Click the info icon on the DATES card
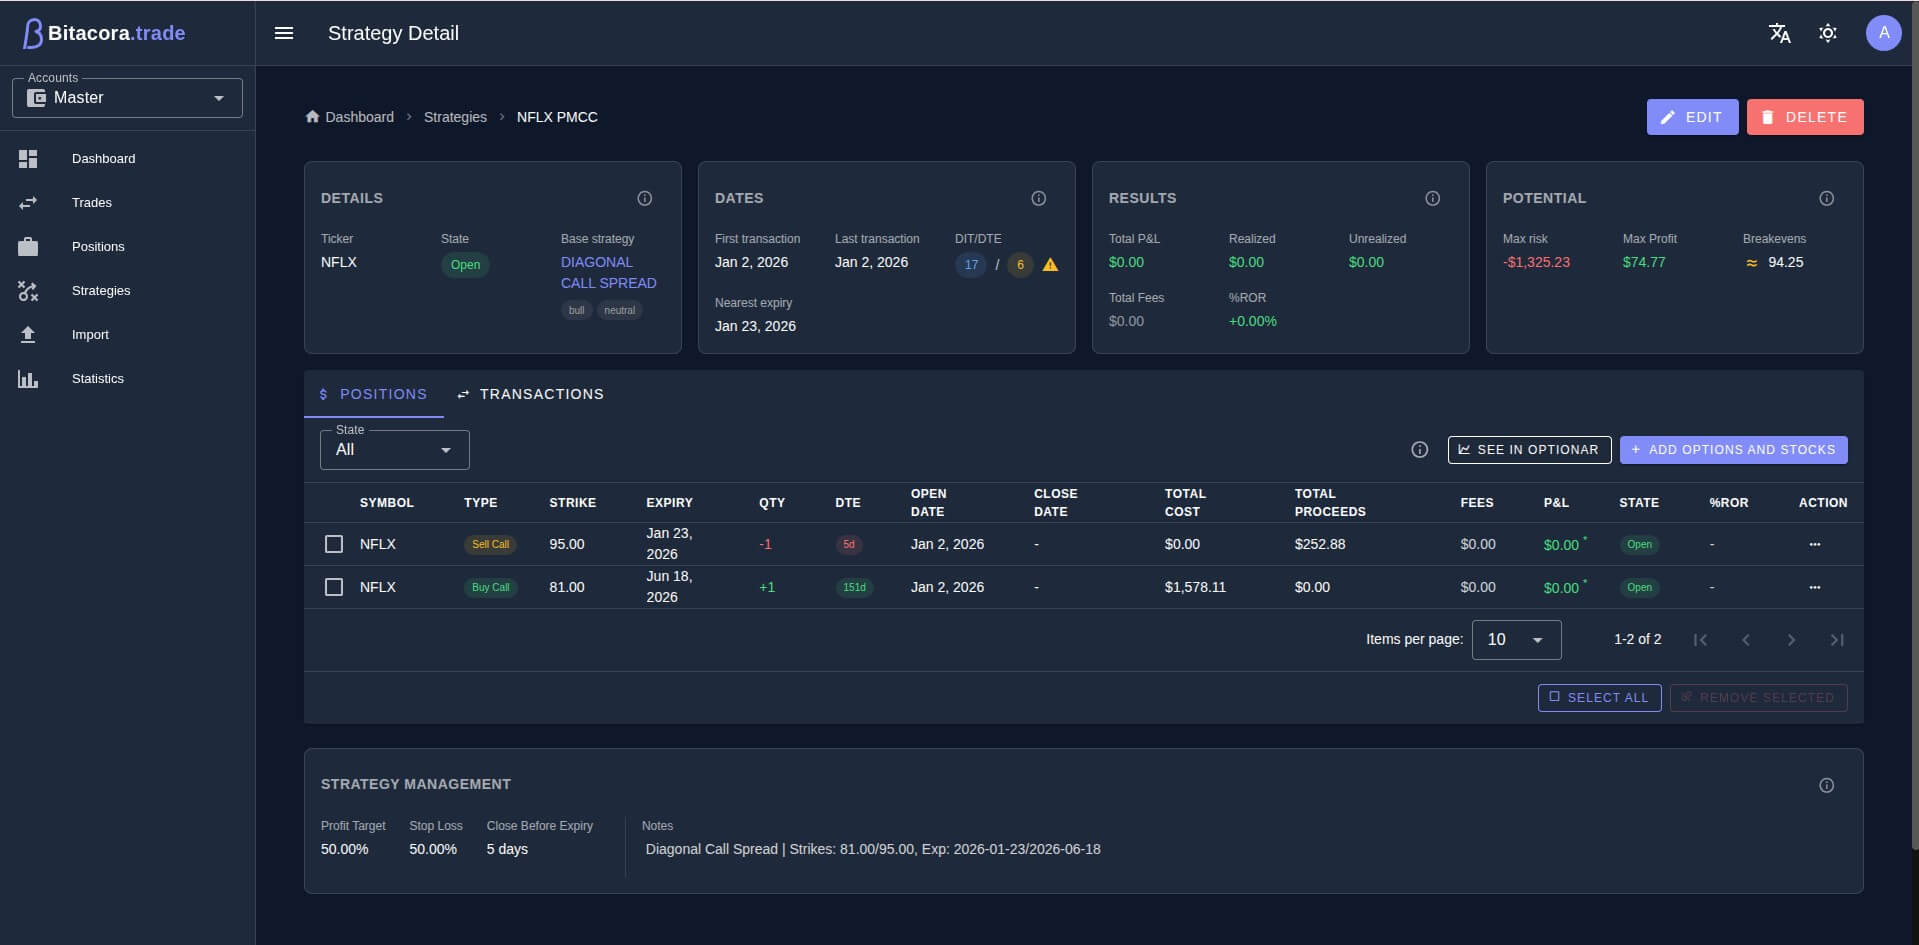Image resolution: width=1919 pixels, height=945 pixels. [1039, 197]
